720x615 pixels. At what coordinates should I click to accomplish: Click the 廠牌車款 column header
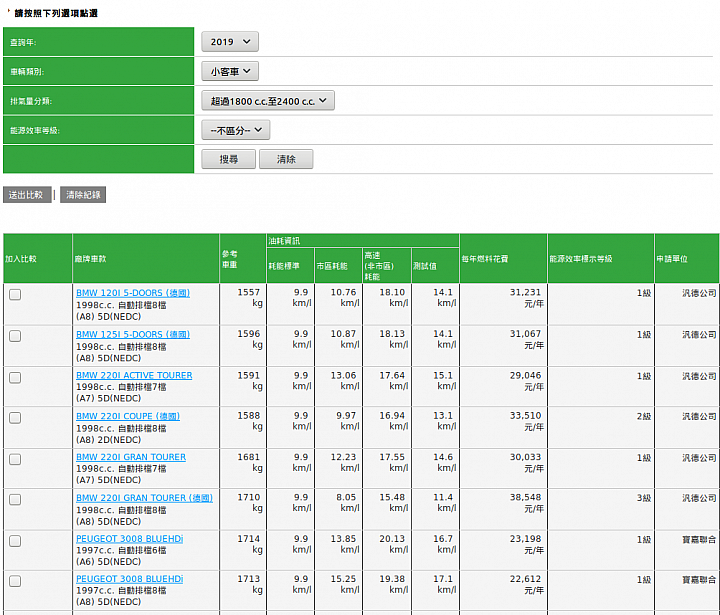click(x=146, y=259)
